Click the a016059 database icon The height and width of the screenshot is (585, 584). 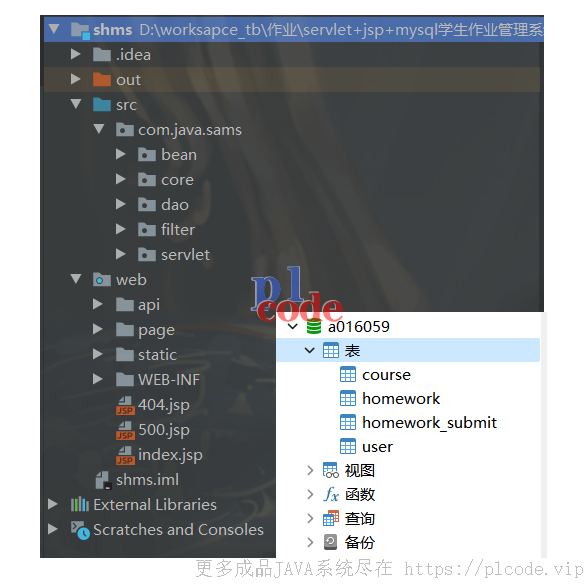click(313, 327)
